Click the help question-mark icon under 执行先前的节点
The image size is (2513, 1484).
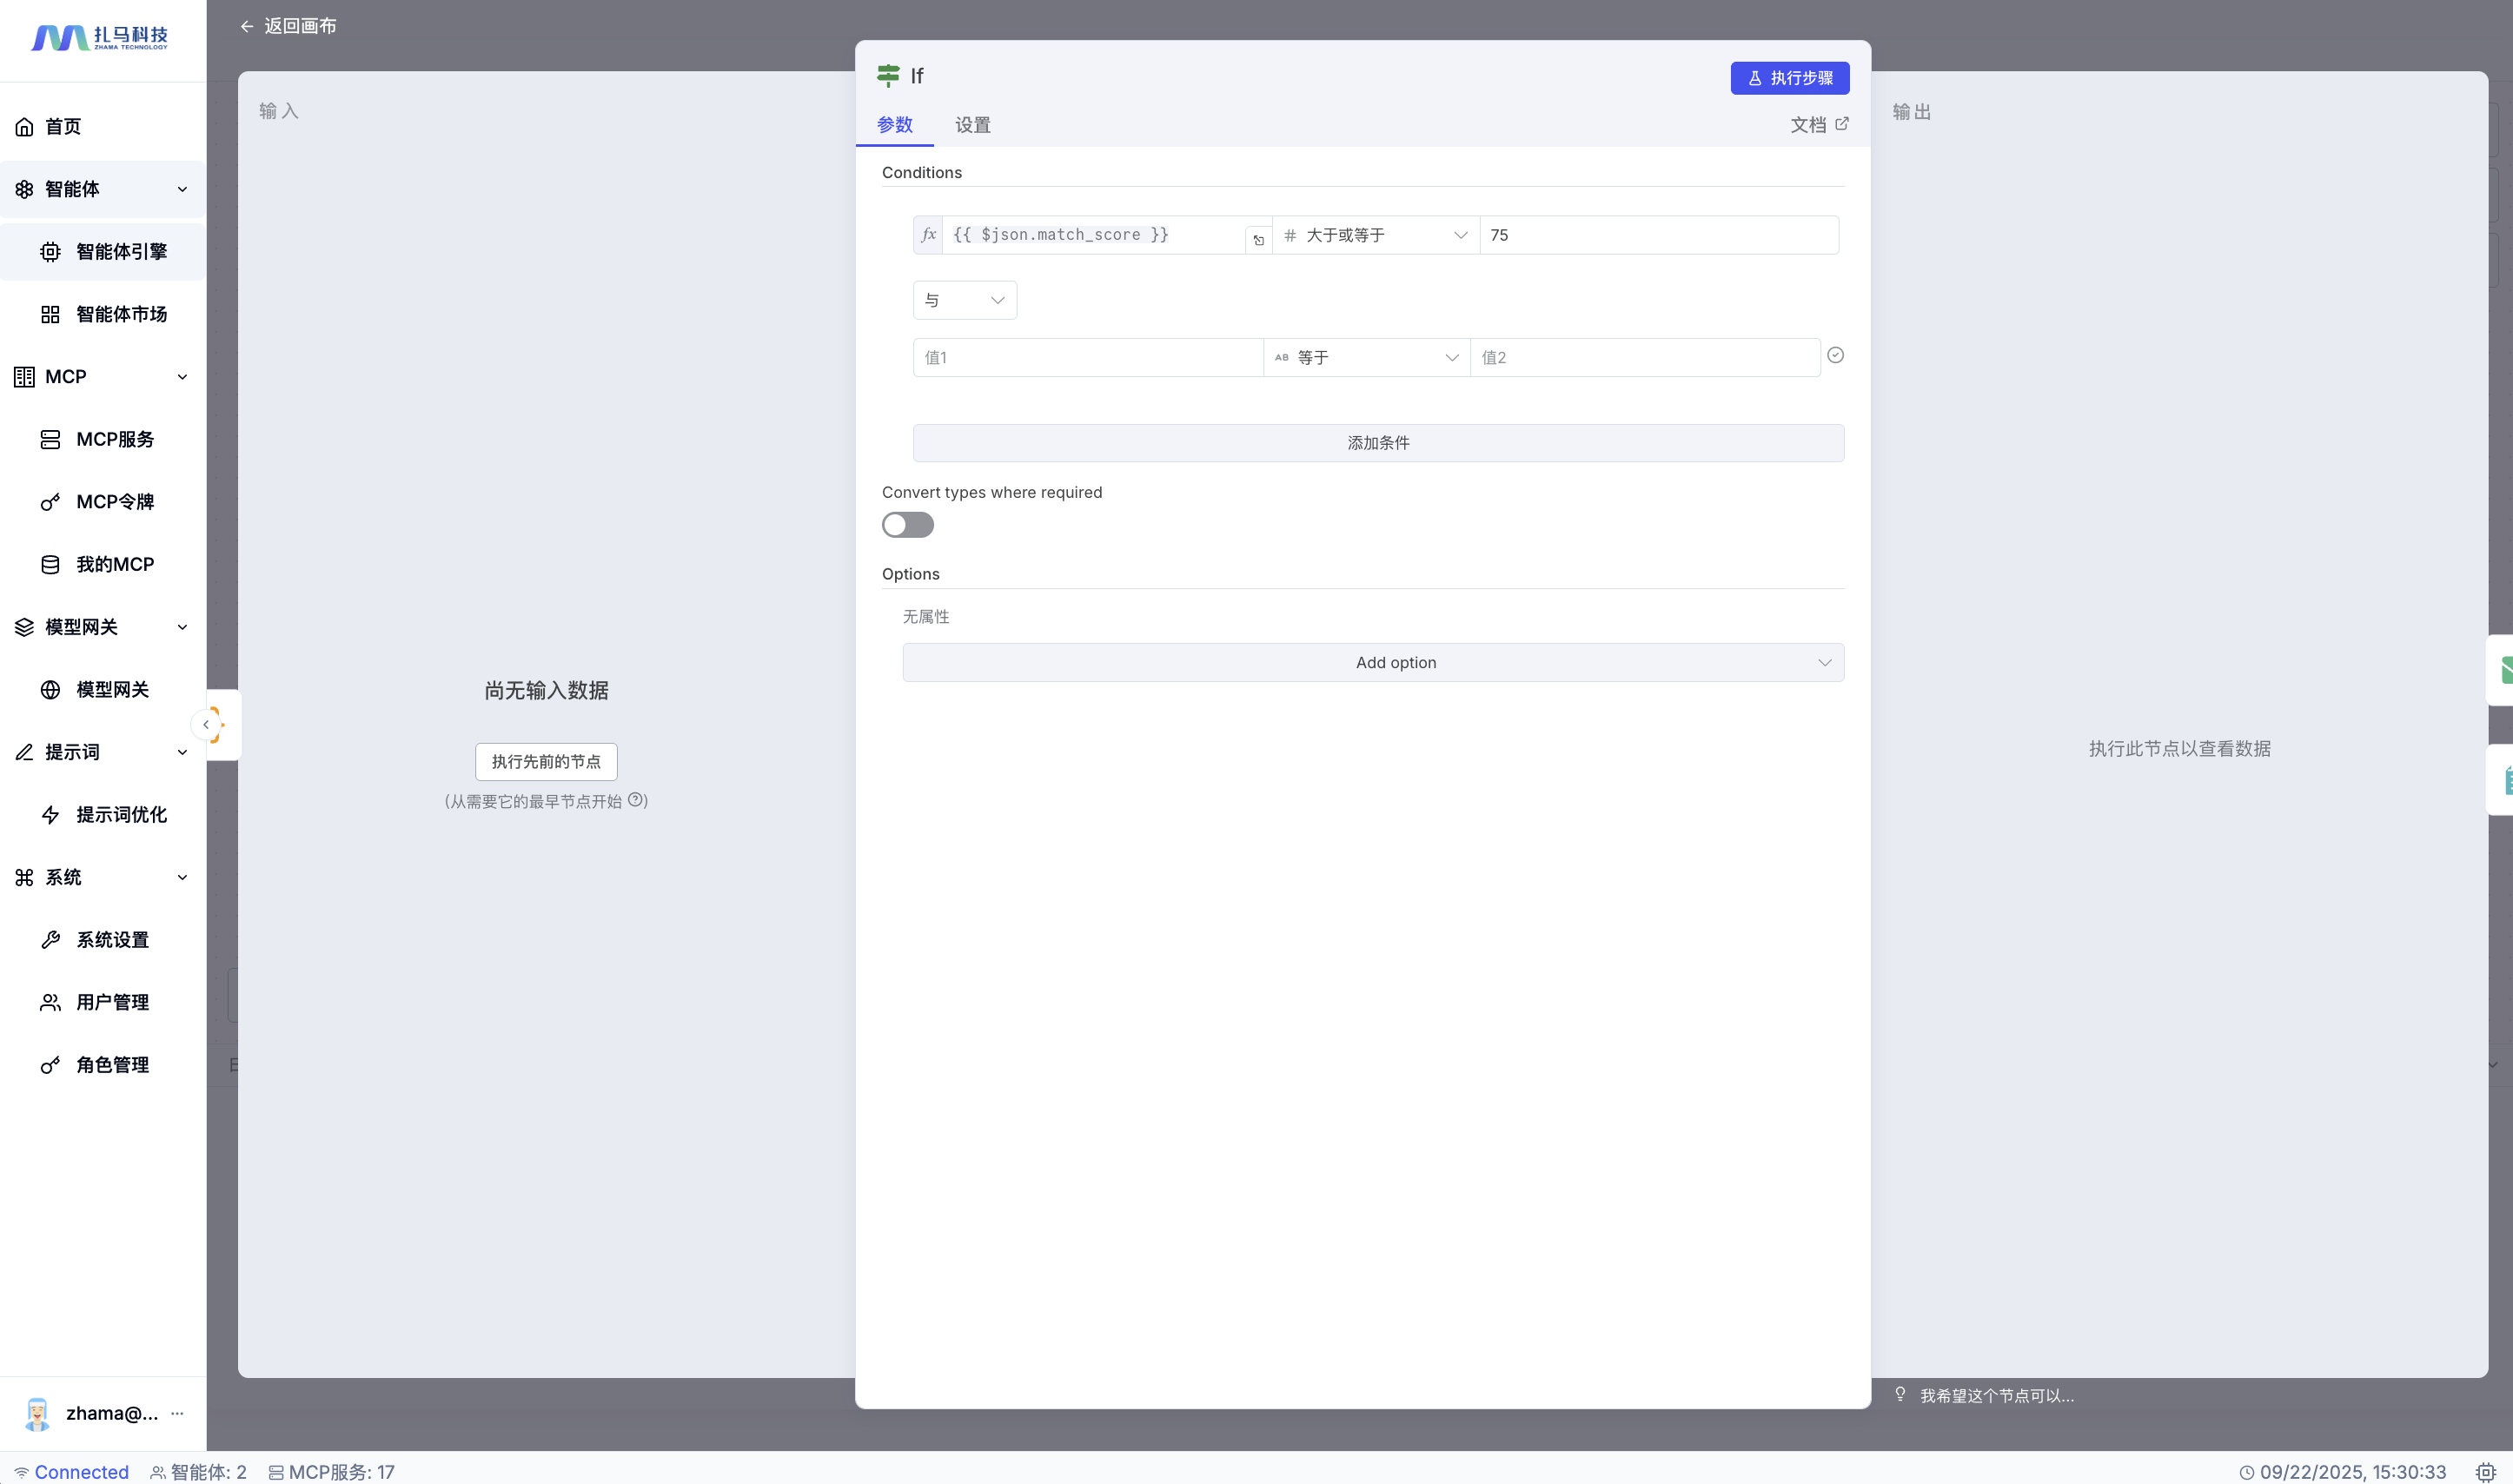point(635,800)
